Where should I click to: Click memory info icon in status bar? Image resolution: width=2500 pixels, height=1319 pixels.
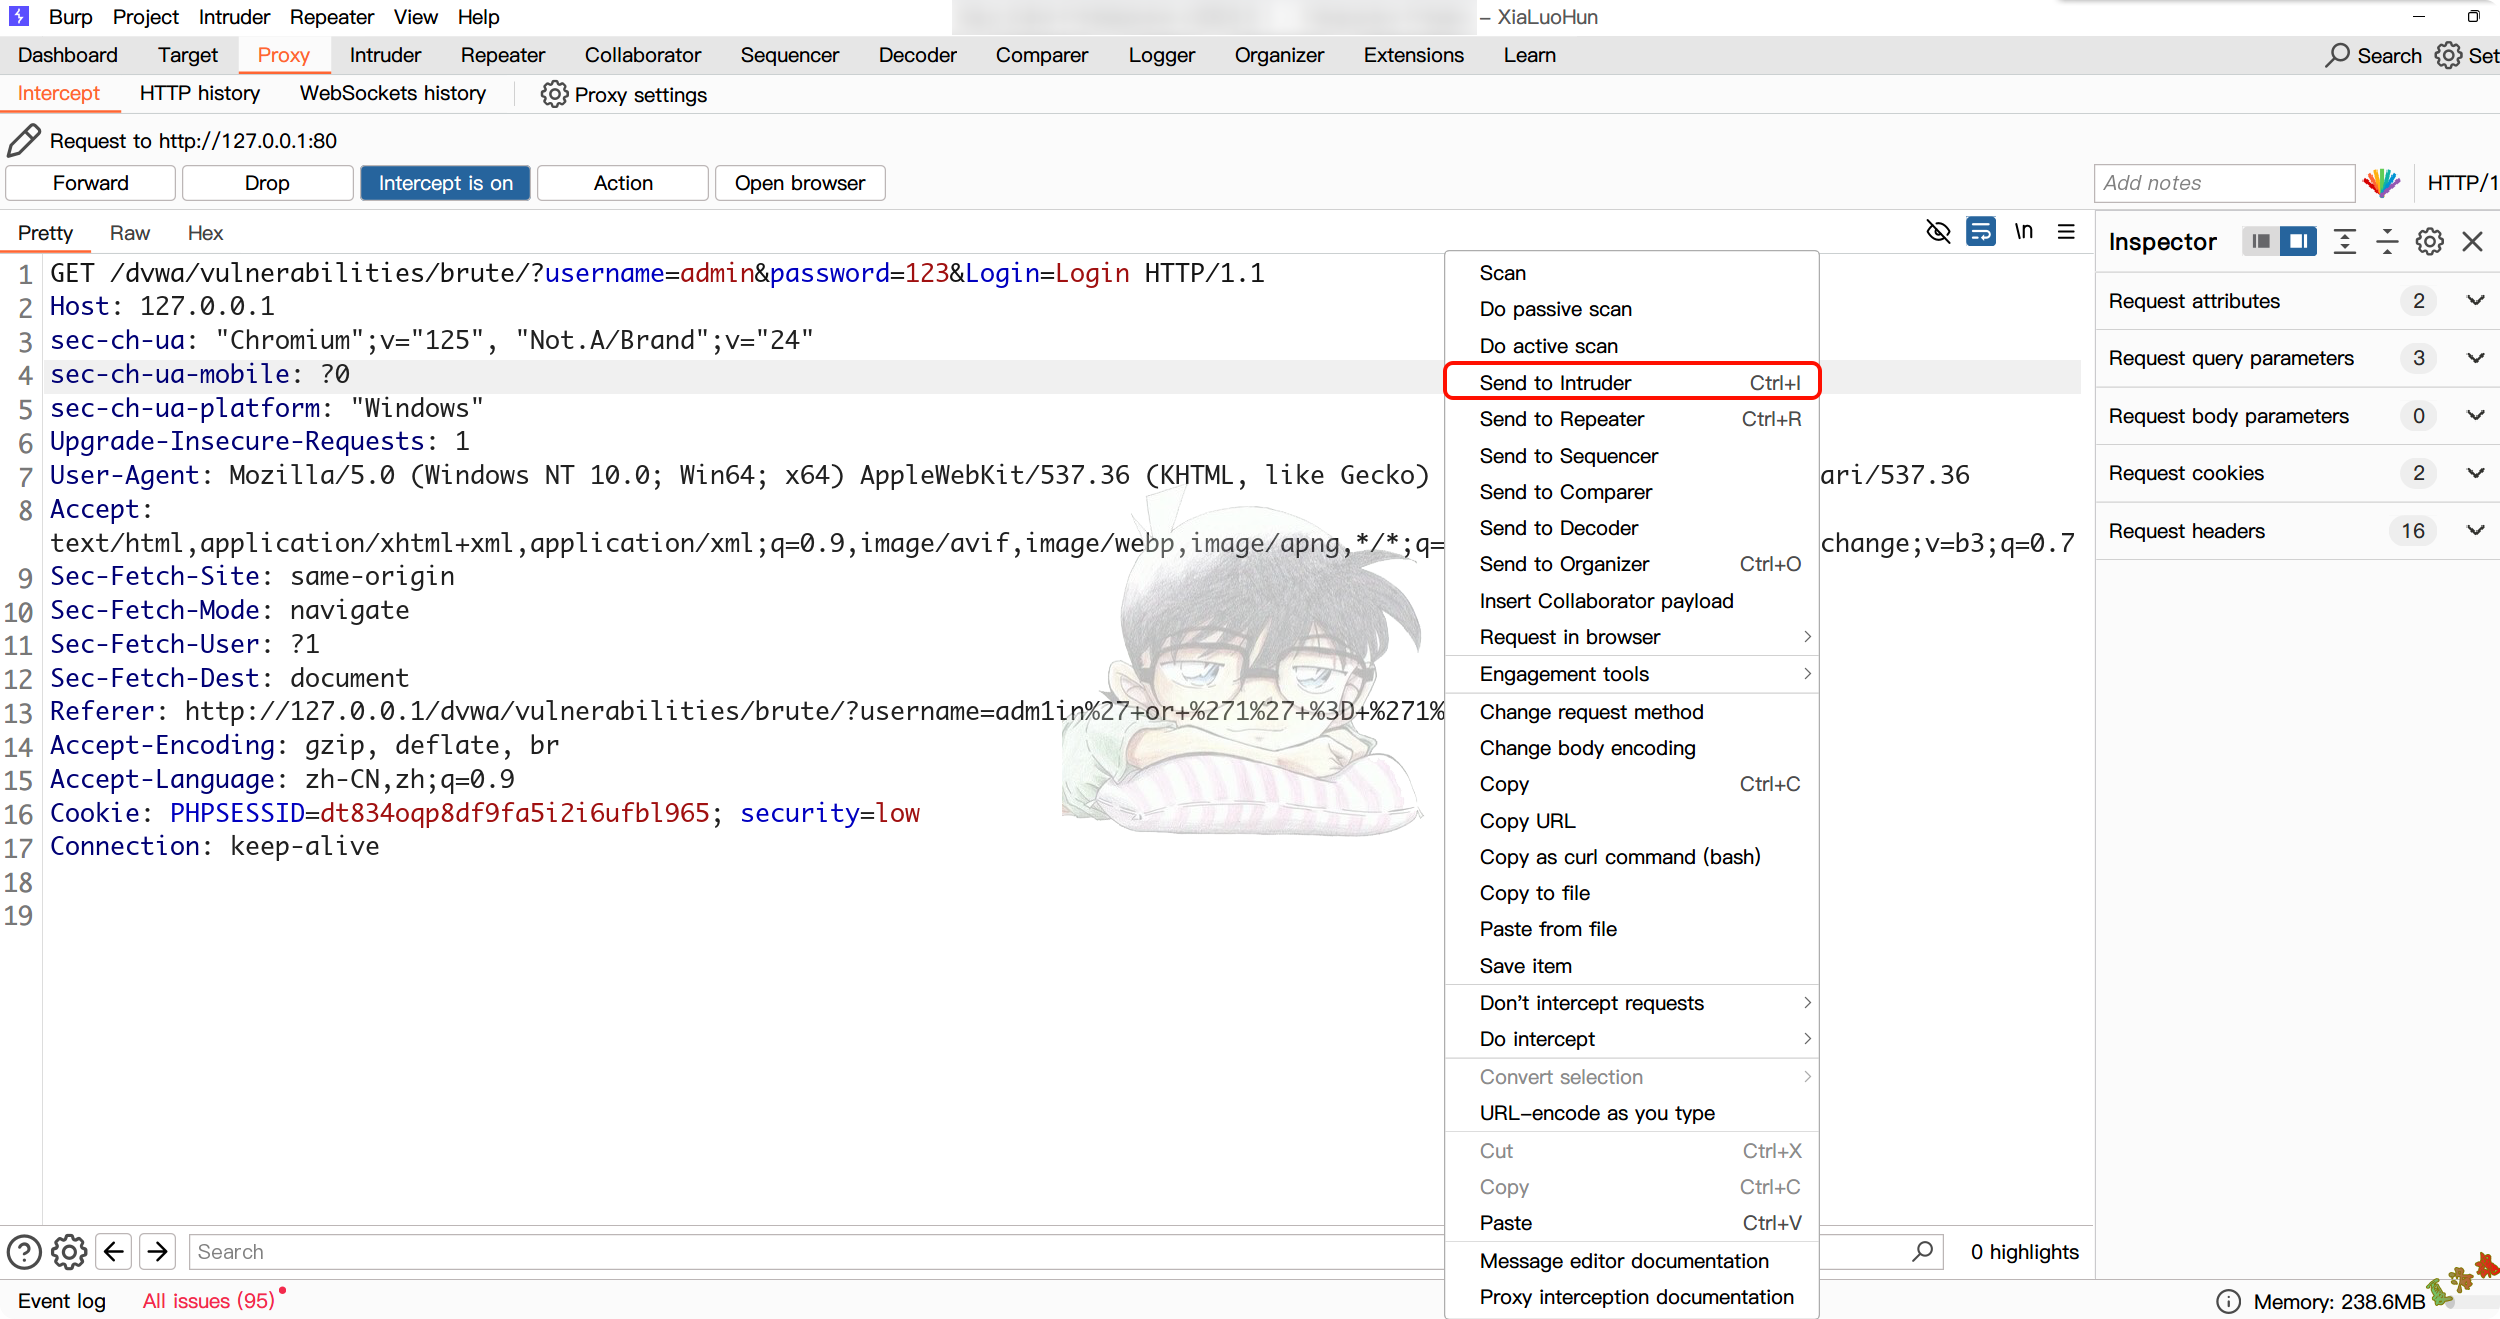[x=2228, y=1301]
